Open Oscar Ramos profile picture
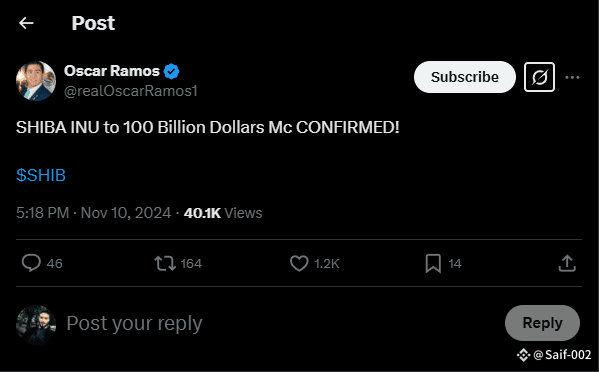The height and width of the screenshot is (372, 599). [36, 81]
